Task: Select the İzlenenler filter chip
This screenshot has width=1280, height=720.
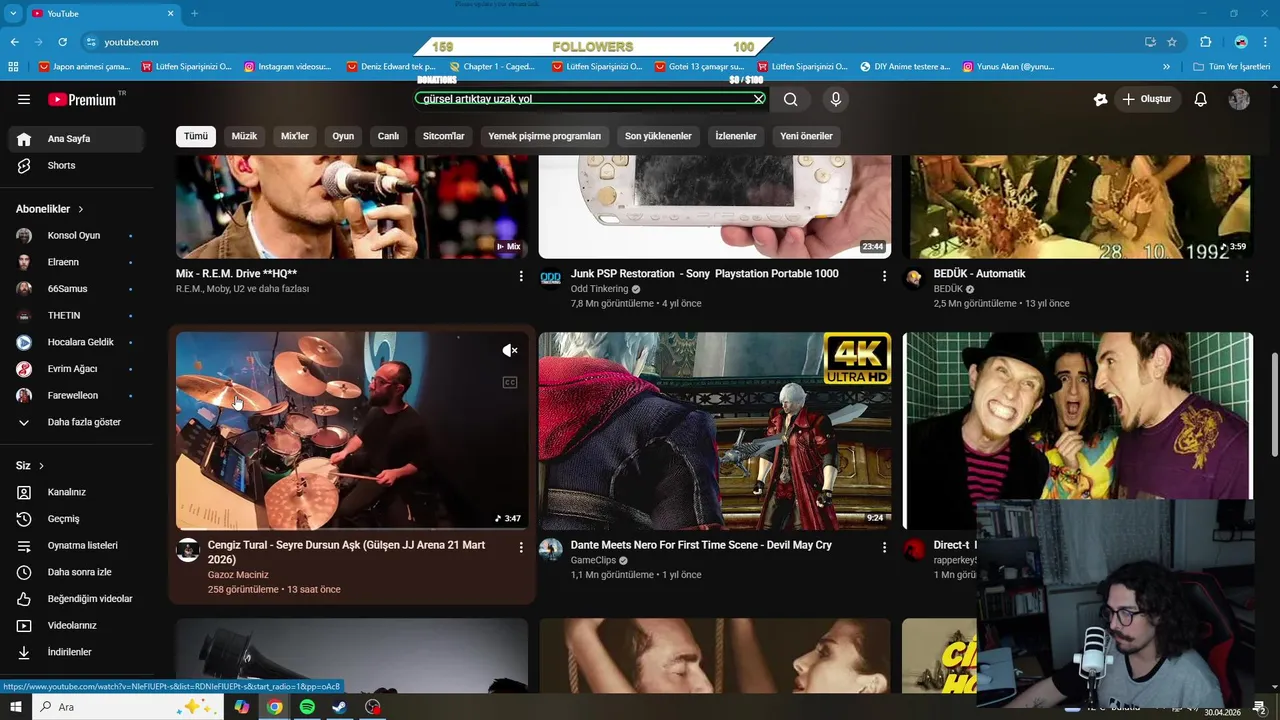Action: coord(736,136)
